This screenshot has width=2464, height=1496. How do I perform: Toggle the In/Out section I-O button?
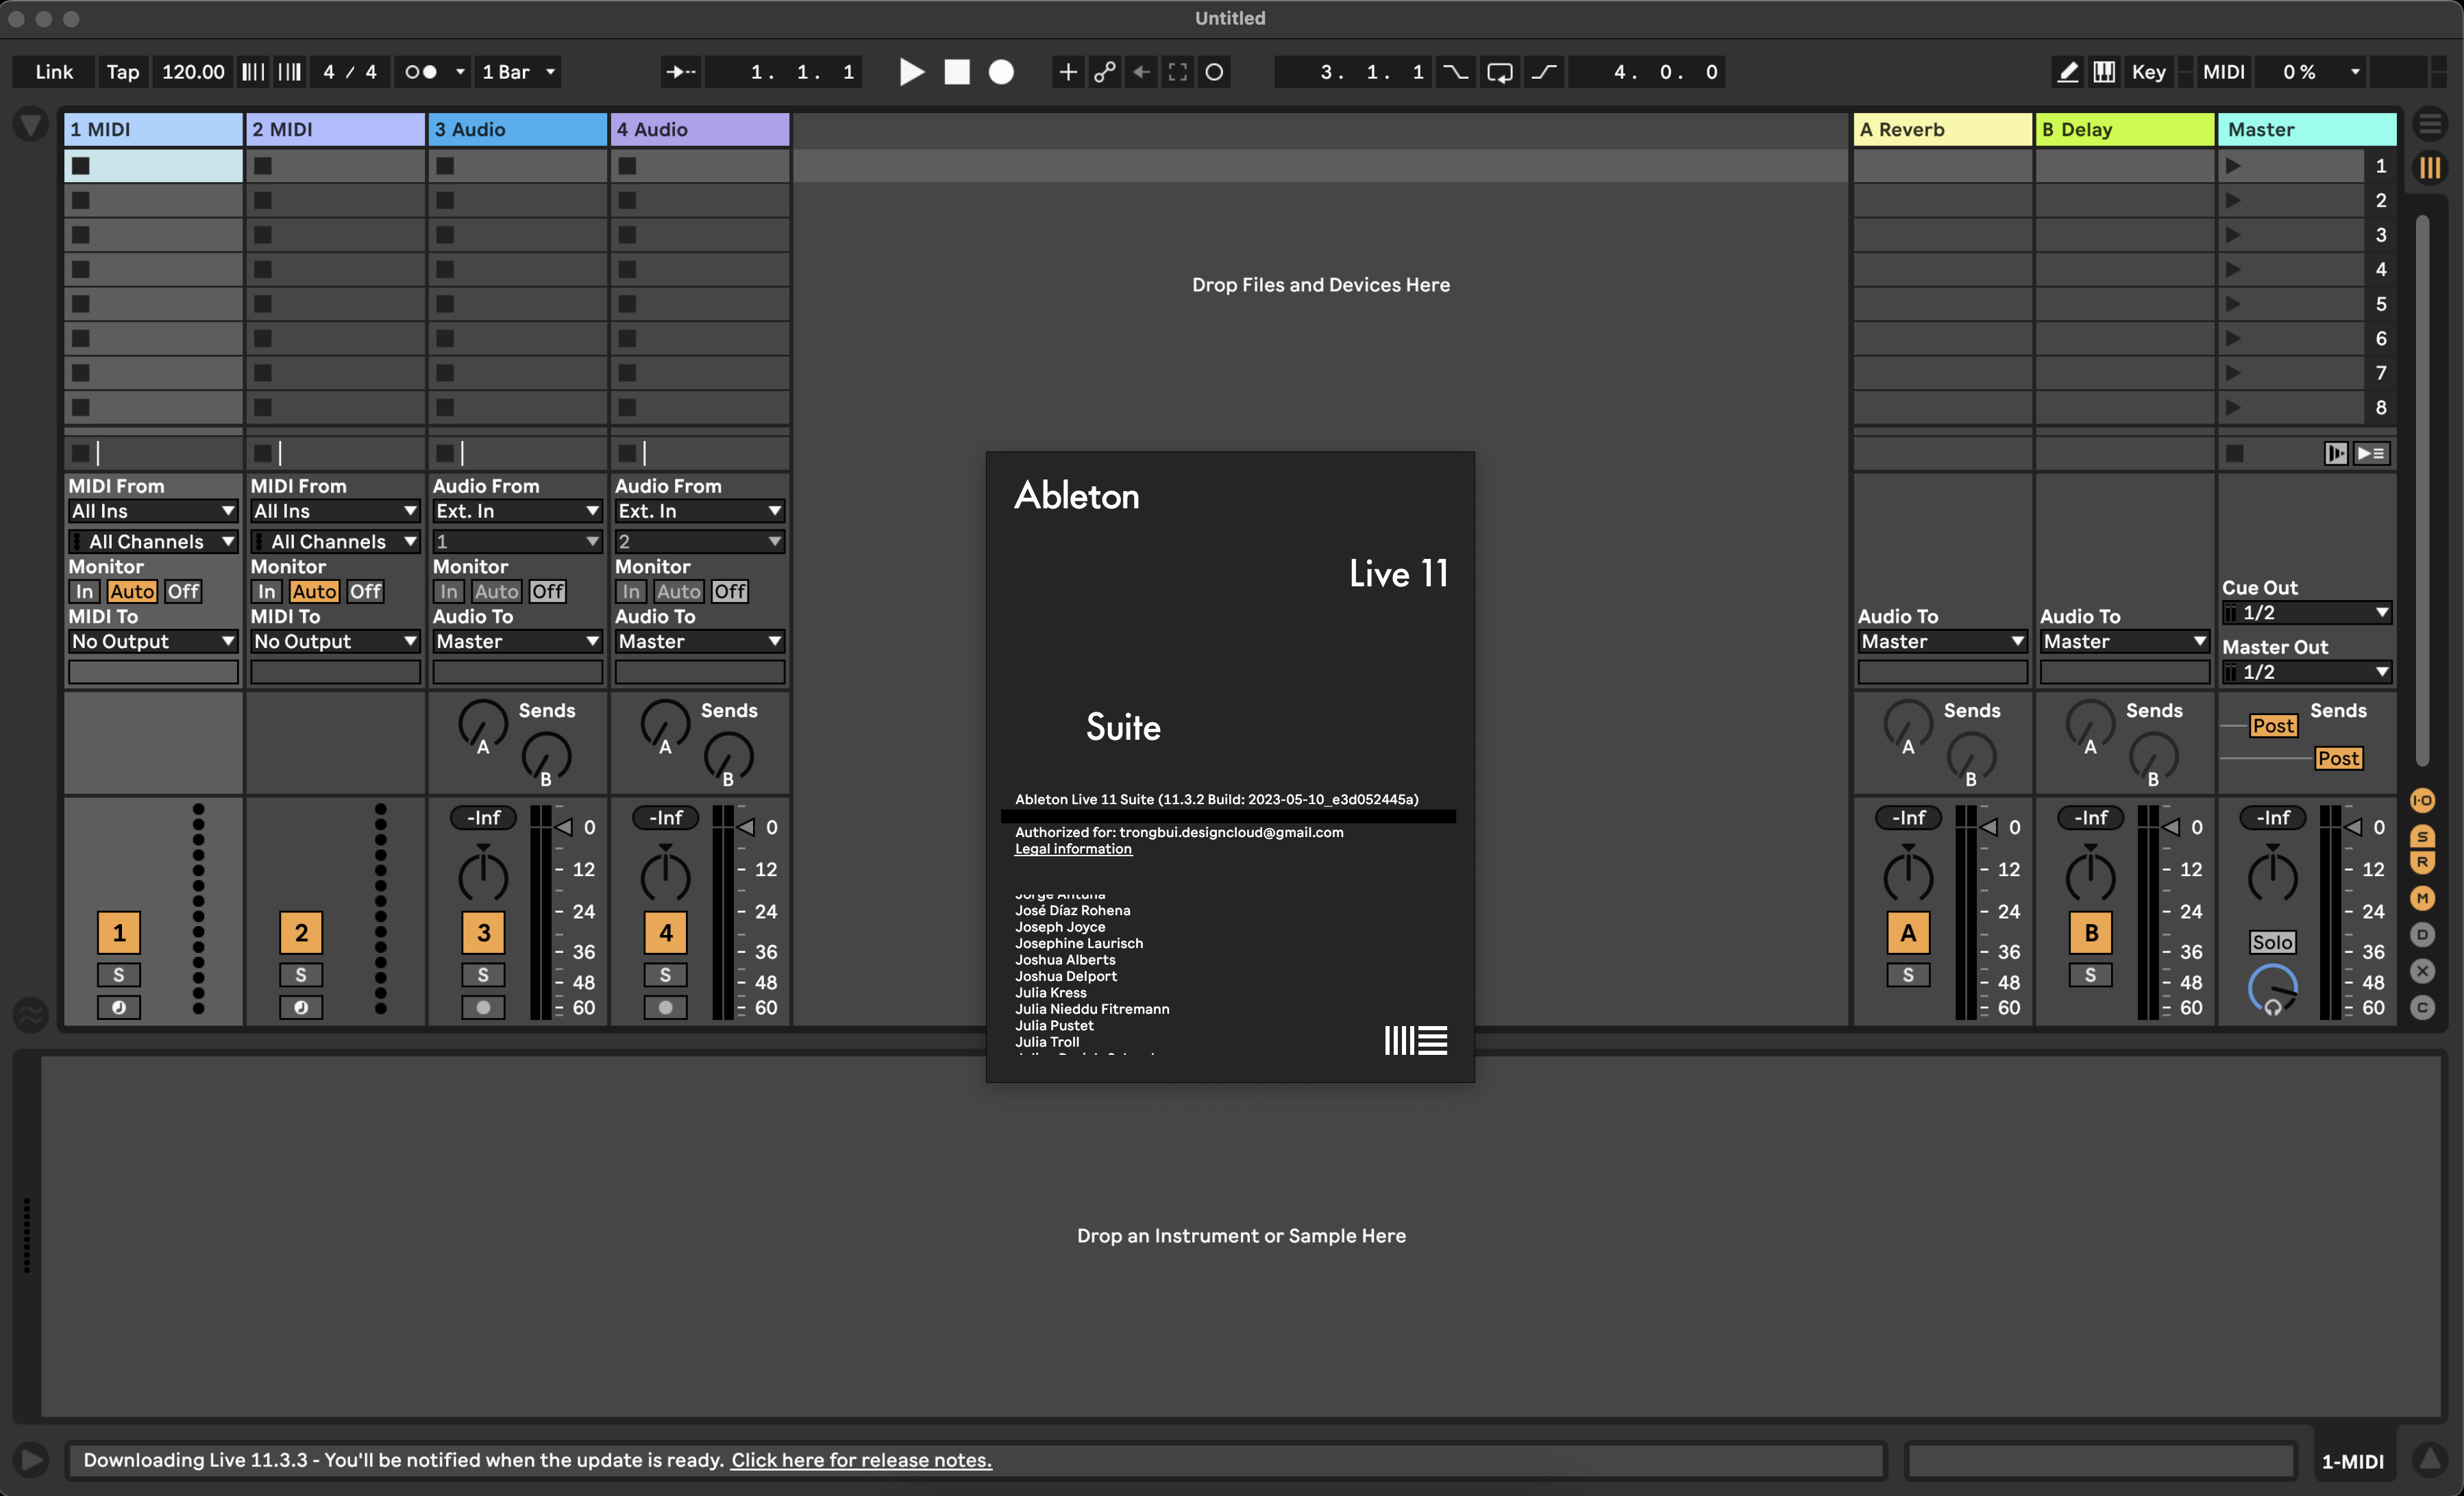pos(2422,800)
